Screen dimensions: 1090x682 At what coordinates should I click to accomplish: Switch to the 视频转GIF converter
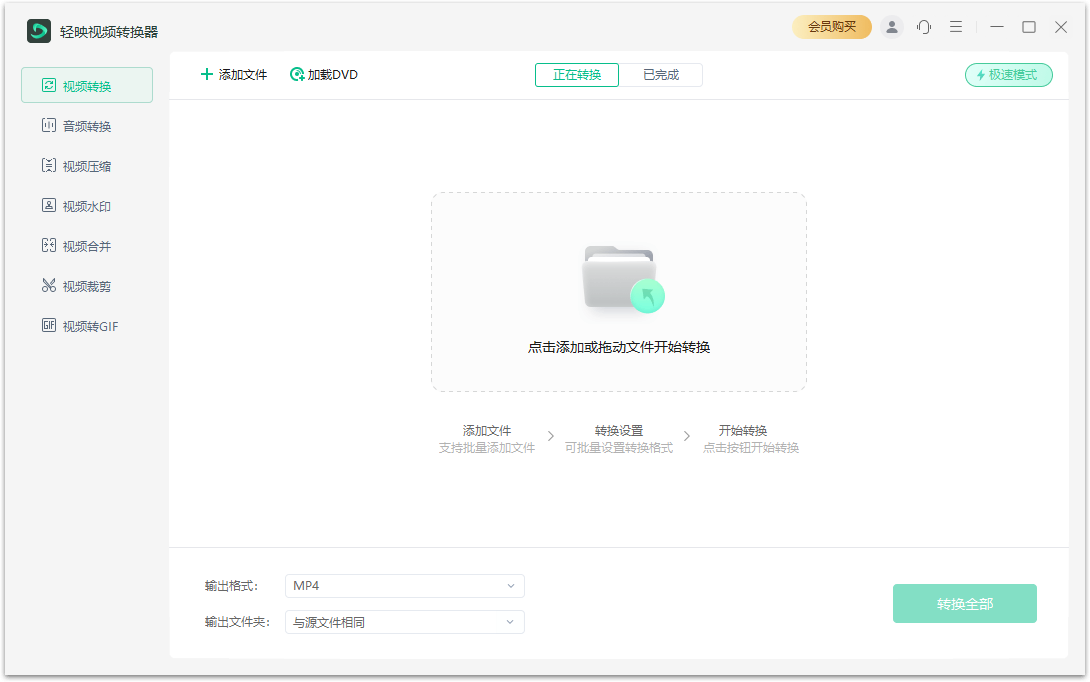(x=88, y=325)
